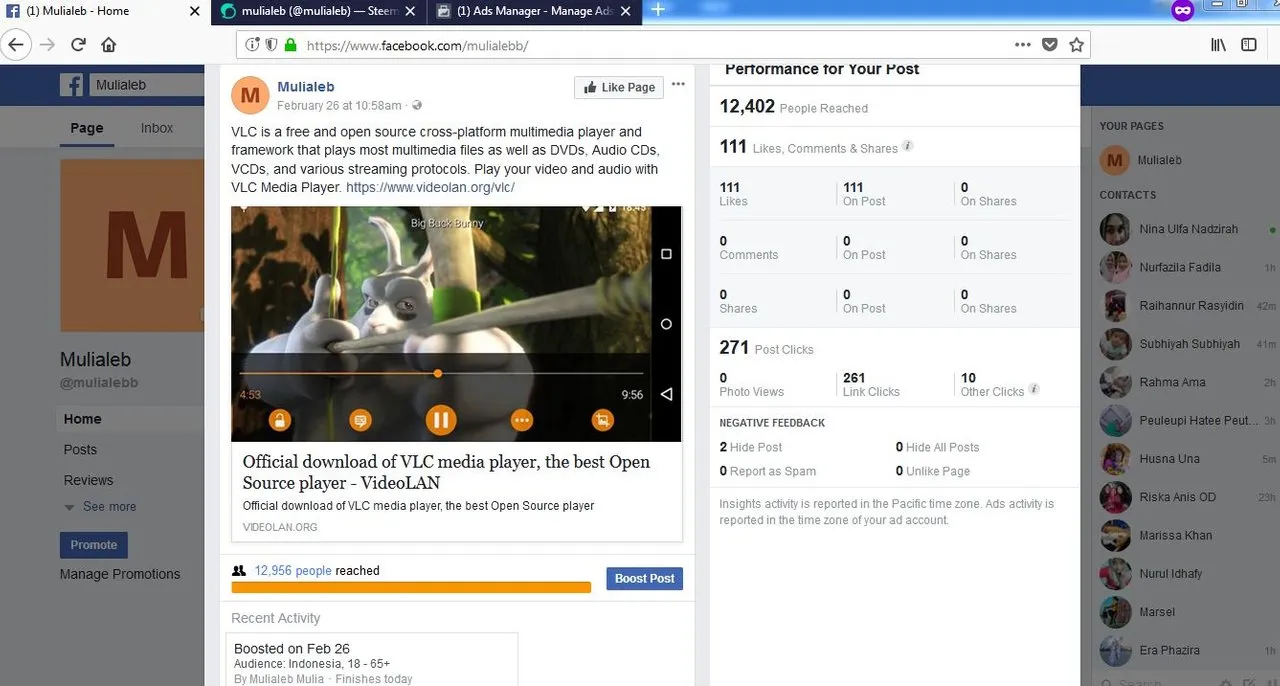
Task: Tap the subtitles icon in VLC player
Action: (361, 420)
